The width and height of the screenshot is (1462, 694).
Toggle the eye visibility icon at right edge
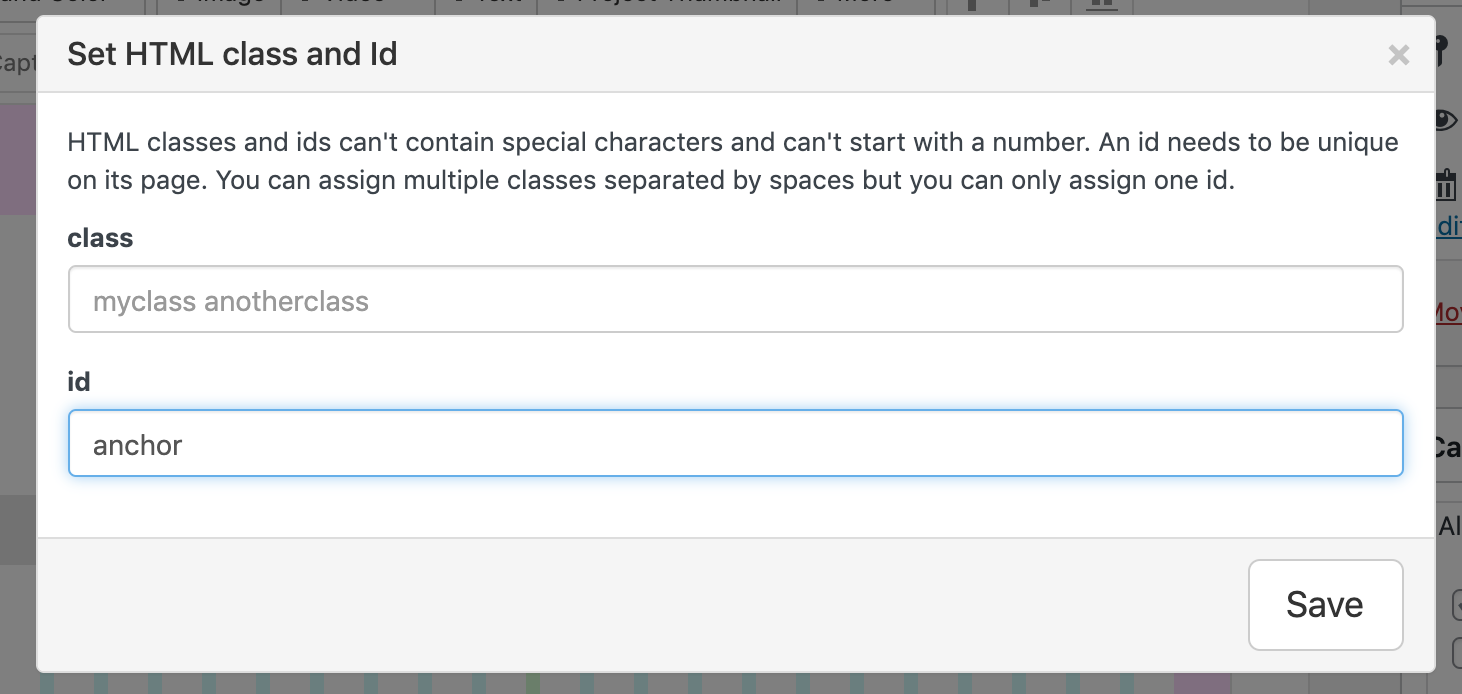[x=1446, y=120]
